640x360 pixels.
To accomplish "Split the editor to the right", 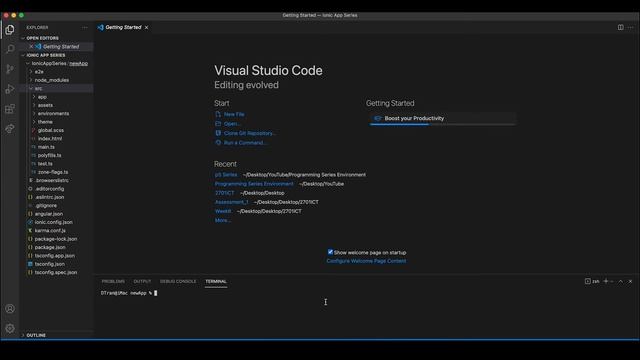I will coord(620,27).
